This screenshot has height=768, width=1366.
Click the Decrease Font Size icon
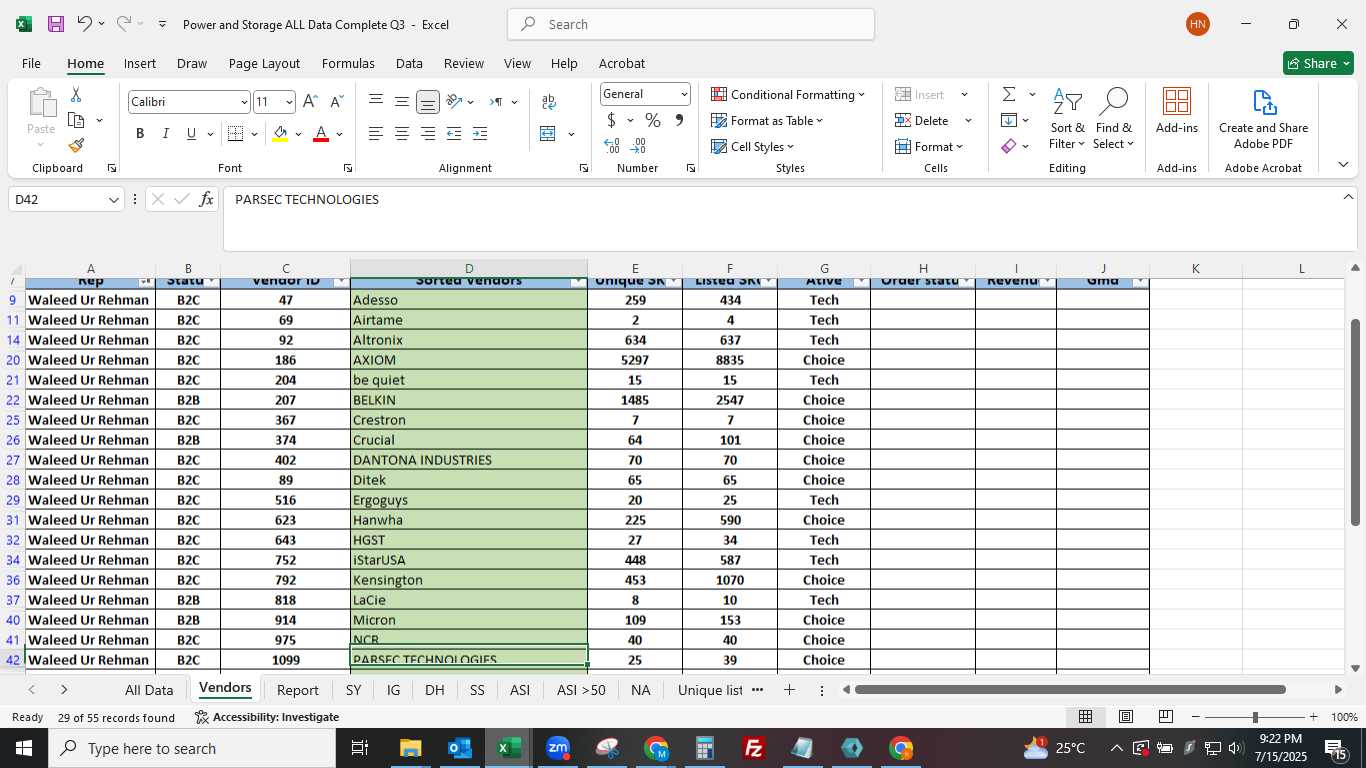click(336, 102)
